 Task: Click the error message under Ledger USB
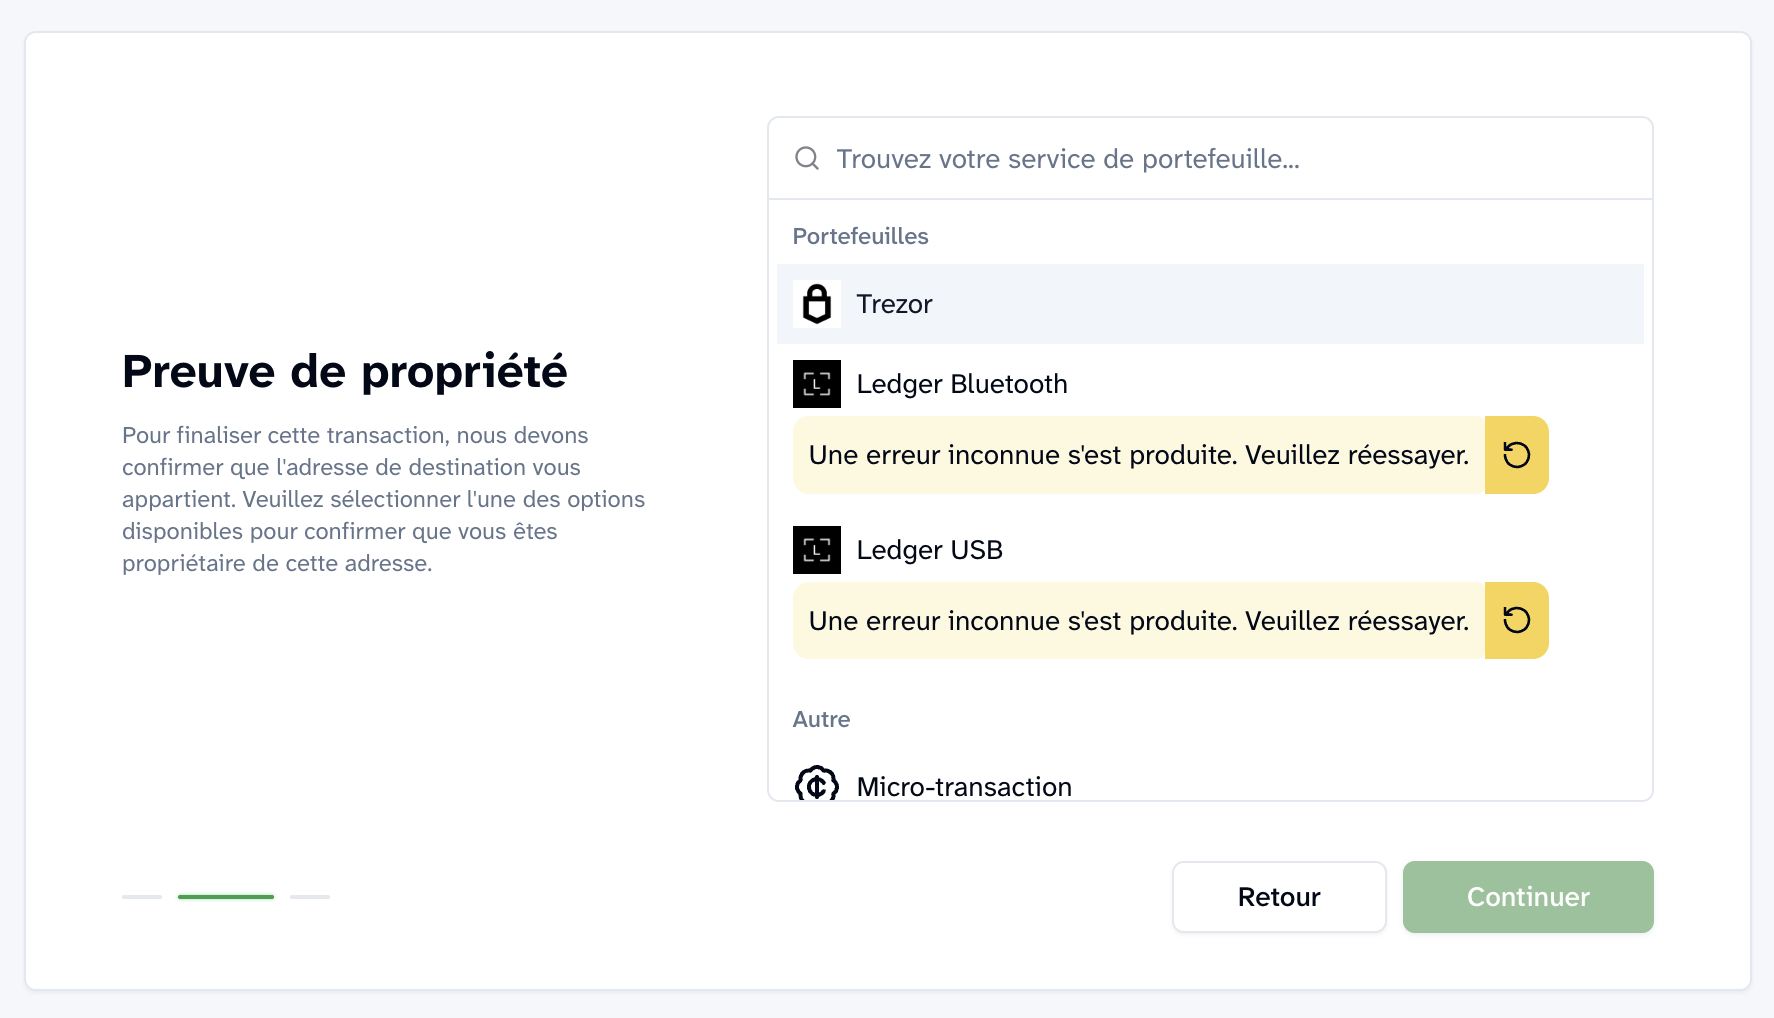click(x=1138, y=621)
